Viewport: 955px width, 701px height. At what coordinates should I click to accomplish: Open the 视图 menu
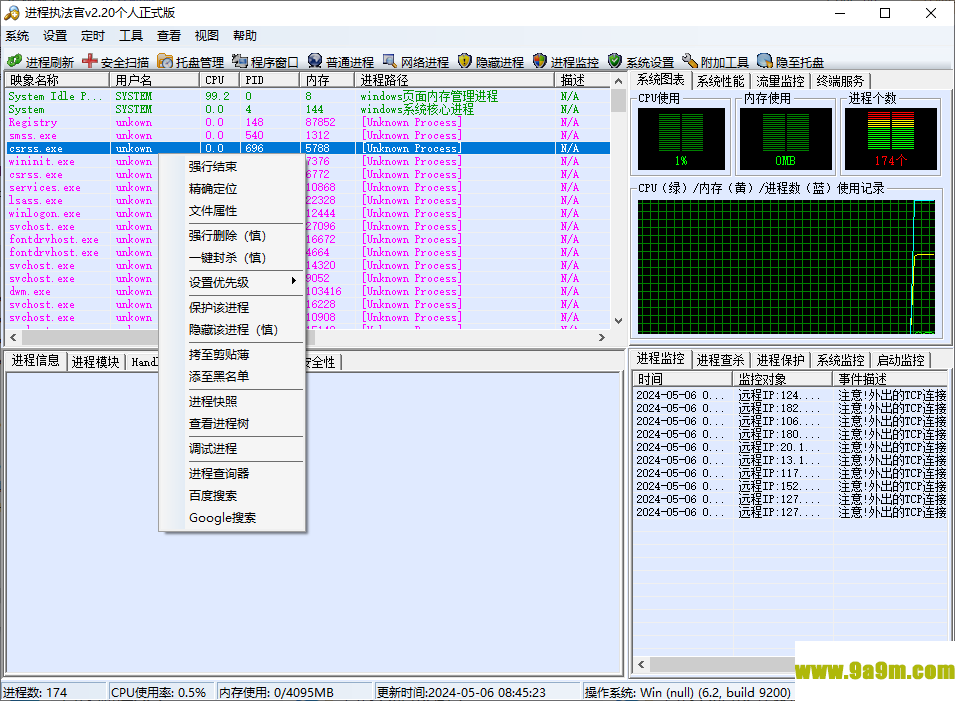click(x=206, y=36)
